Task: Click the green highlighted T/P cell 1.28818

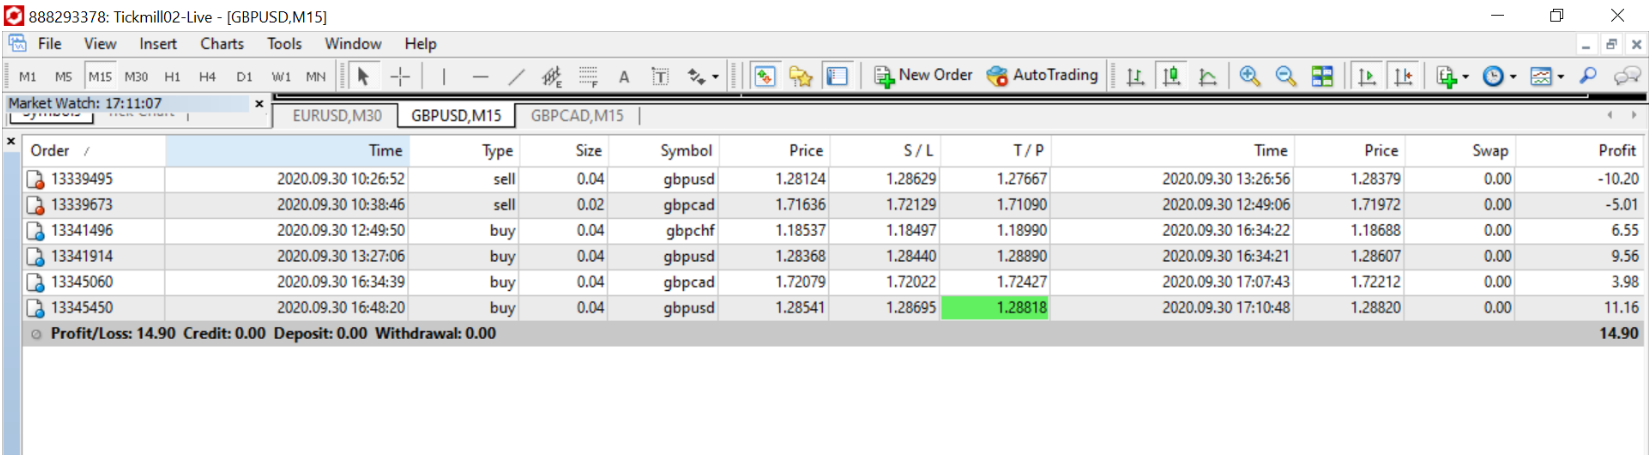Action: coord(995,308)
